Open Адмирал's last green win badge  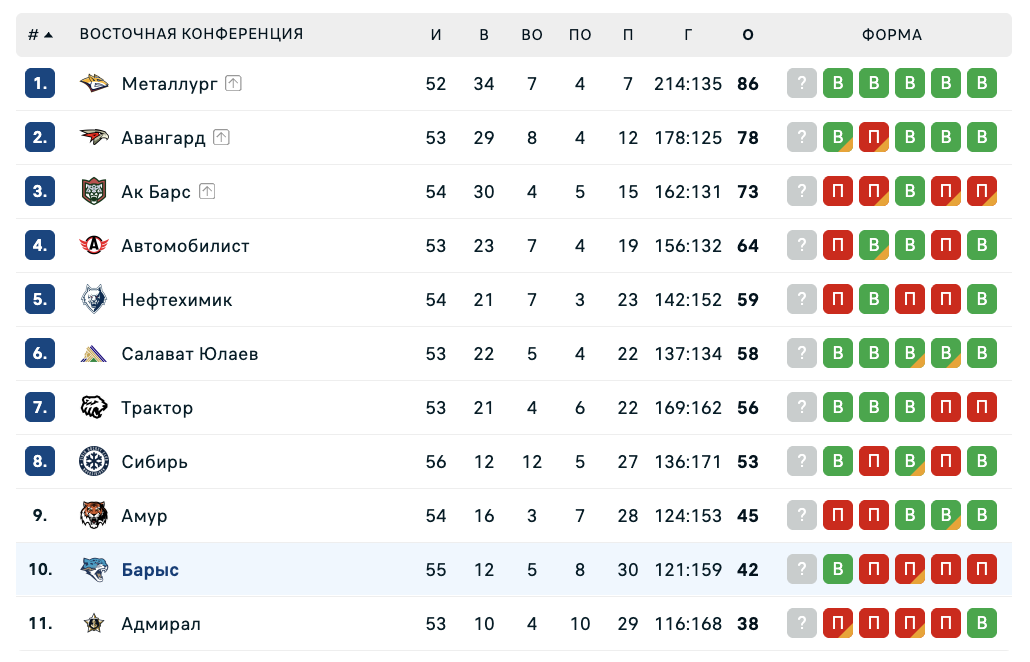pyautogui.click(x=982, y=624)
